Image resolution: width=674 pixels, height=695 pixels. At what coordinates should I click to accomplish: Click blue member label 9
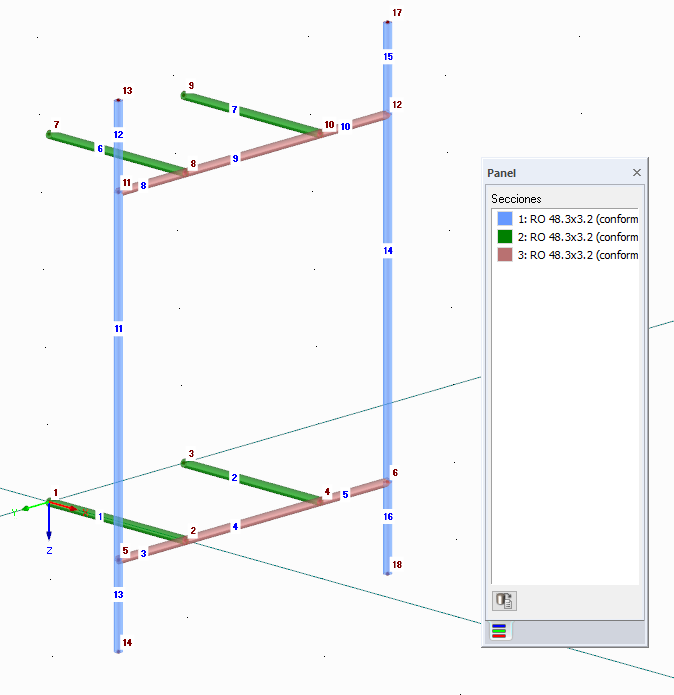tap(235, 159)
